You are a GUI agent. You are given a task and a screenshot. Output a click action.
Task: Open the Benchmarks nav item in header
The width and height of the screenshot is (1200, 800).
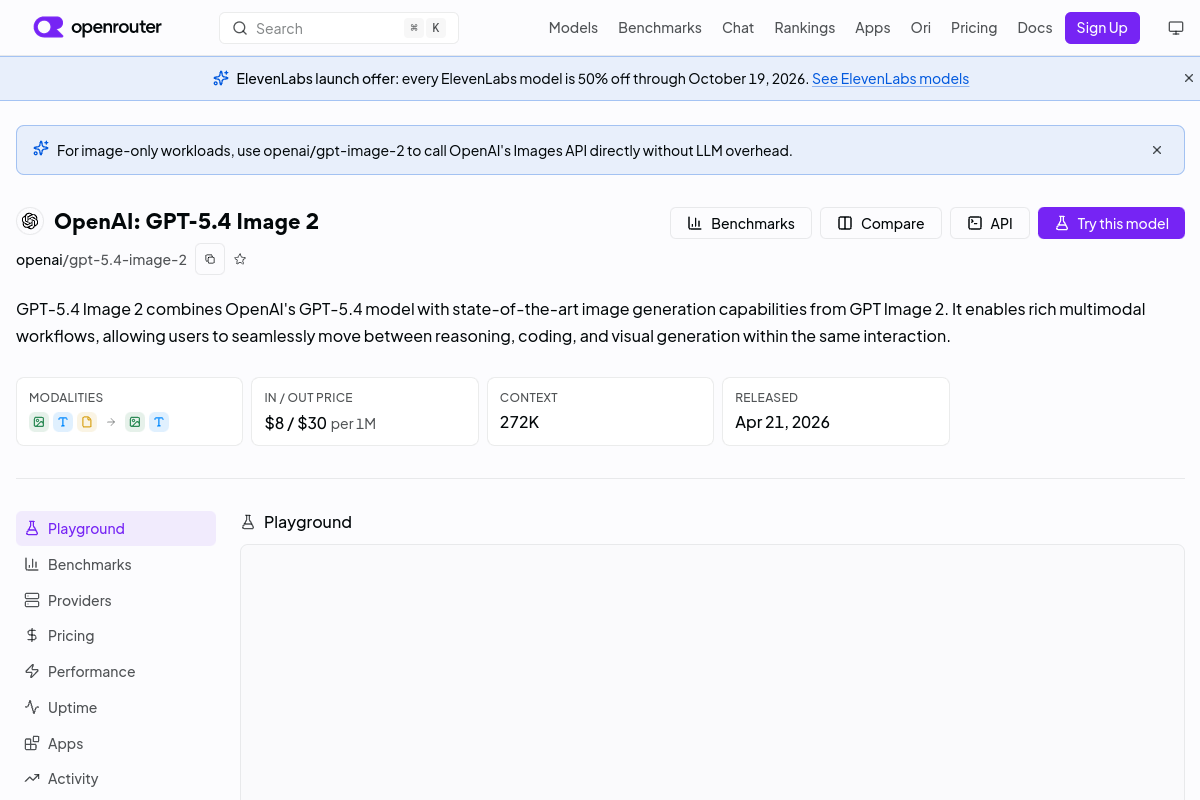point(660,28)
